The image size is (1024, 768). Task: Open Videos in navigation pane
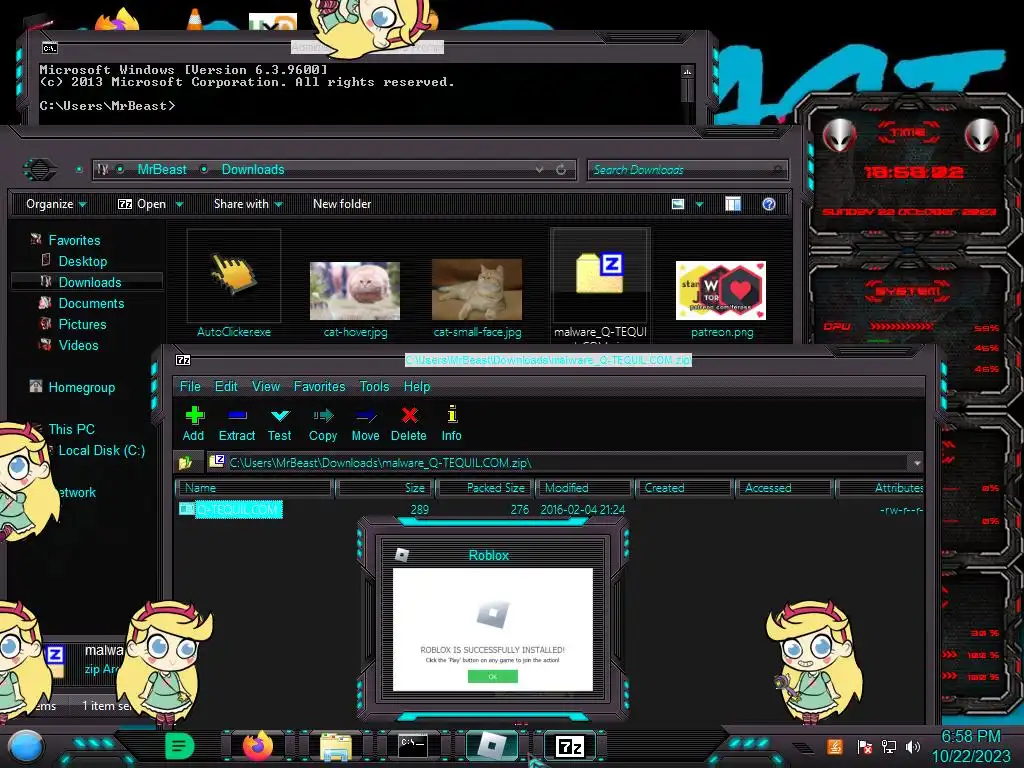78,345
